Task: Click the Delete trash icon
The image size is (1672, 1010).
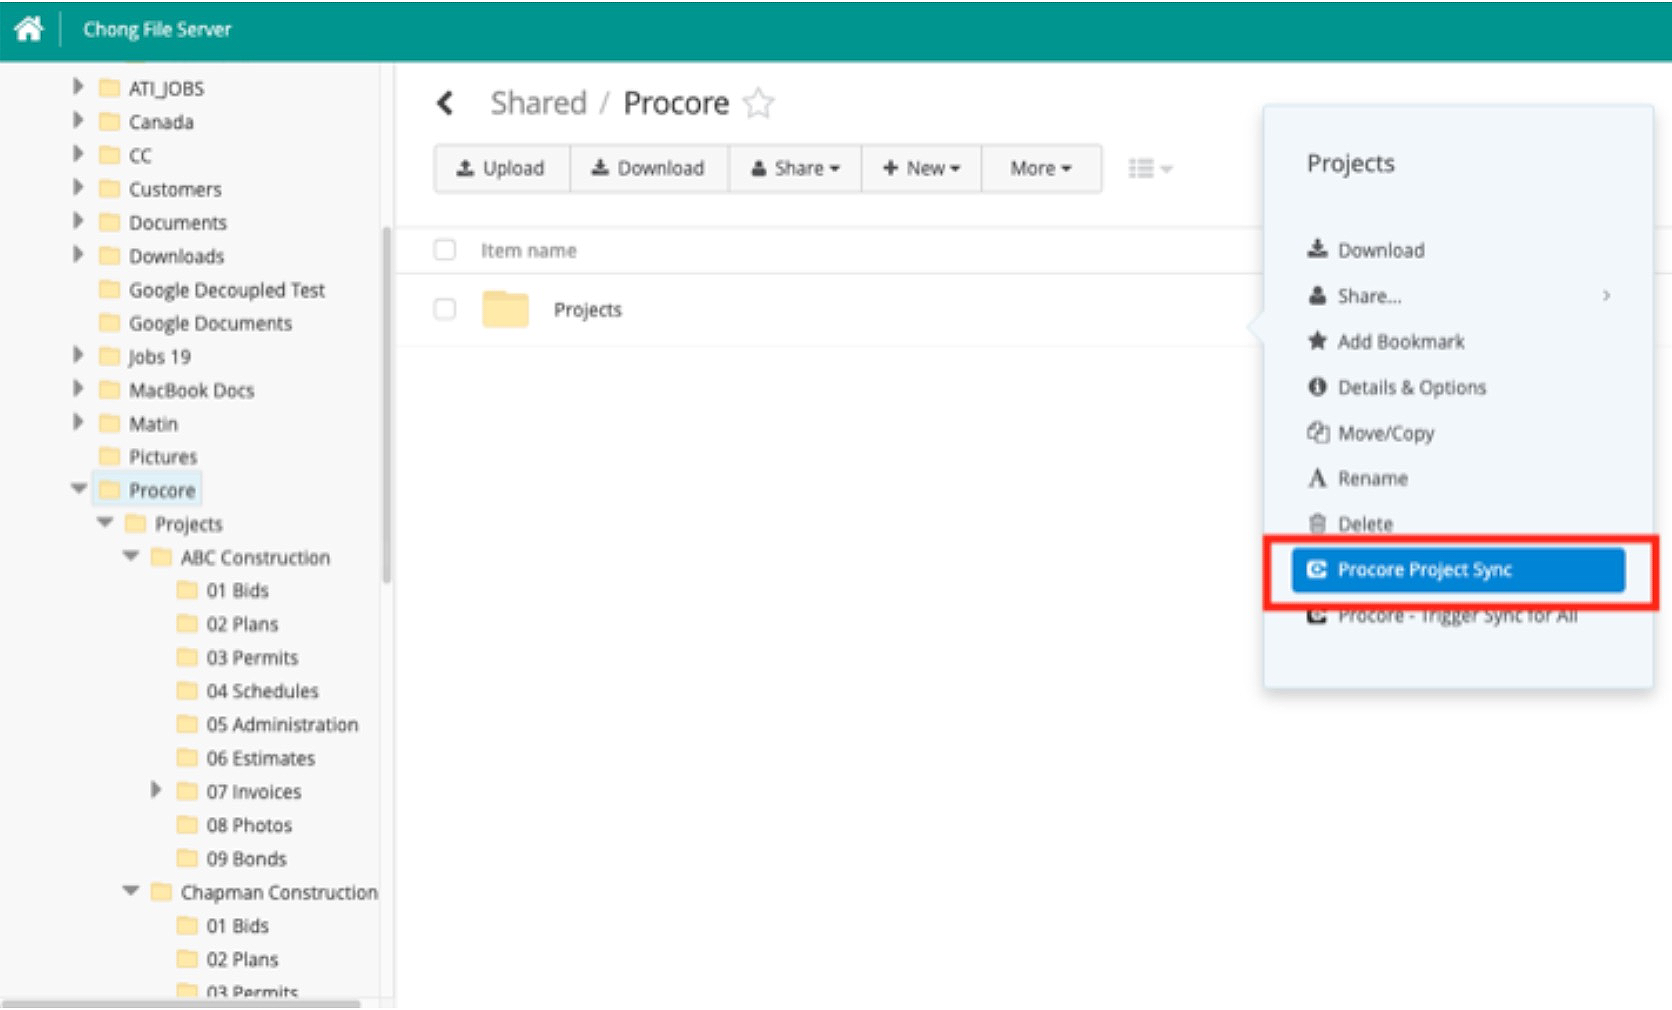Action: point(1317,523)
